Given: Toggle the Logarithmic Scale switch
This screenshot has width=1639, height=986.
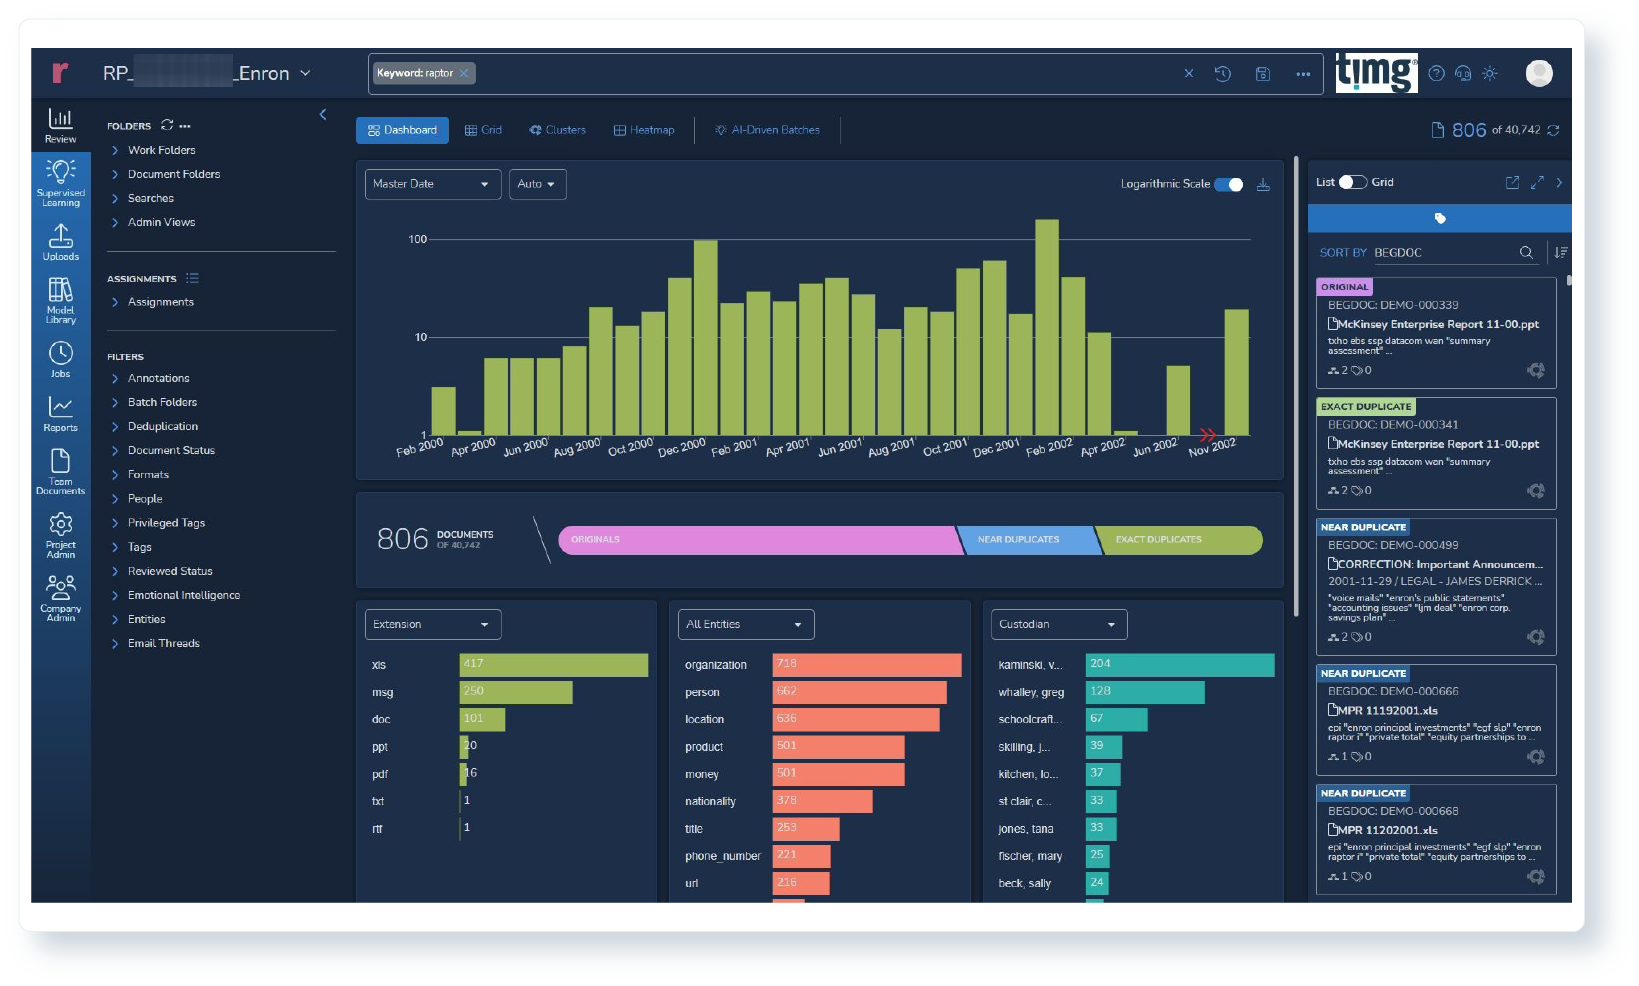Looking at the screenshot, I should [1229, 185].
